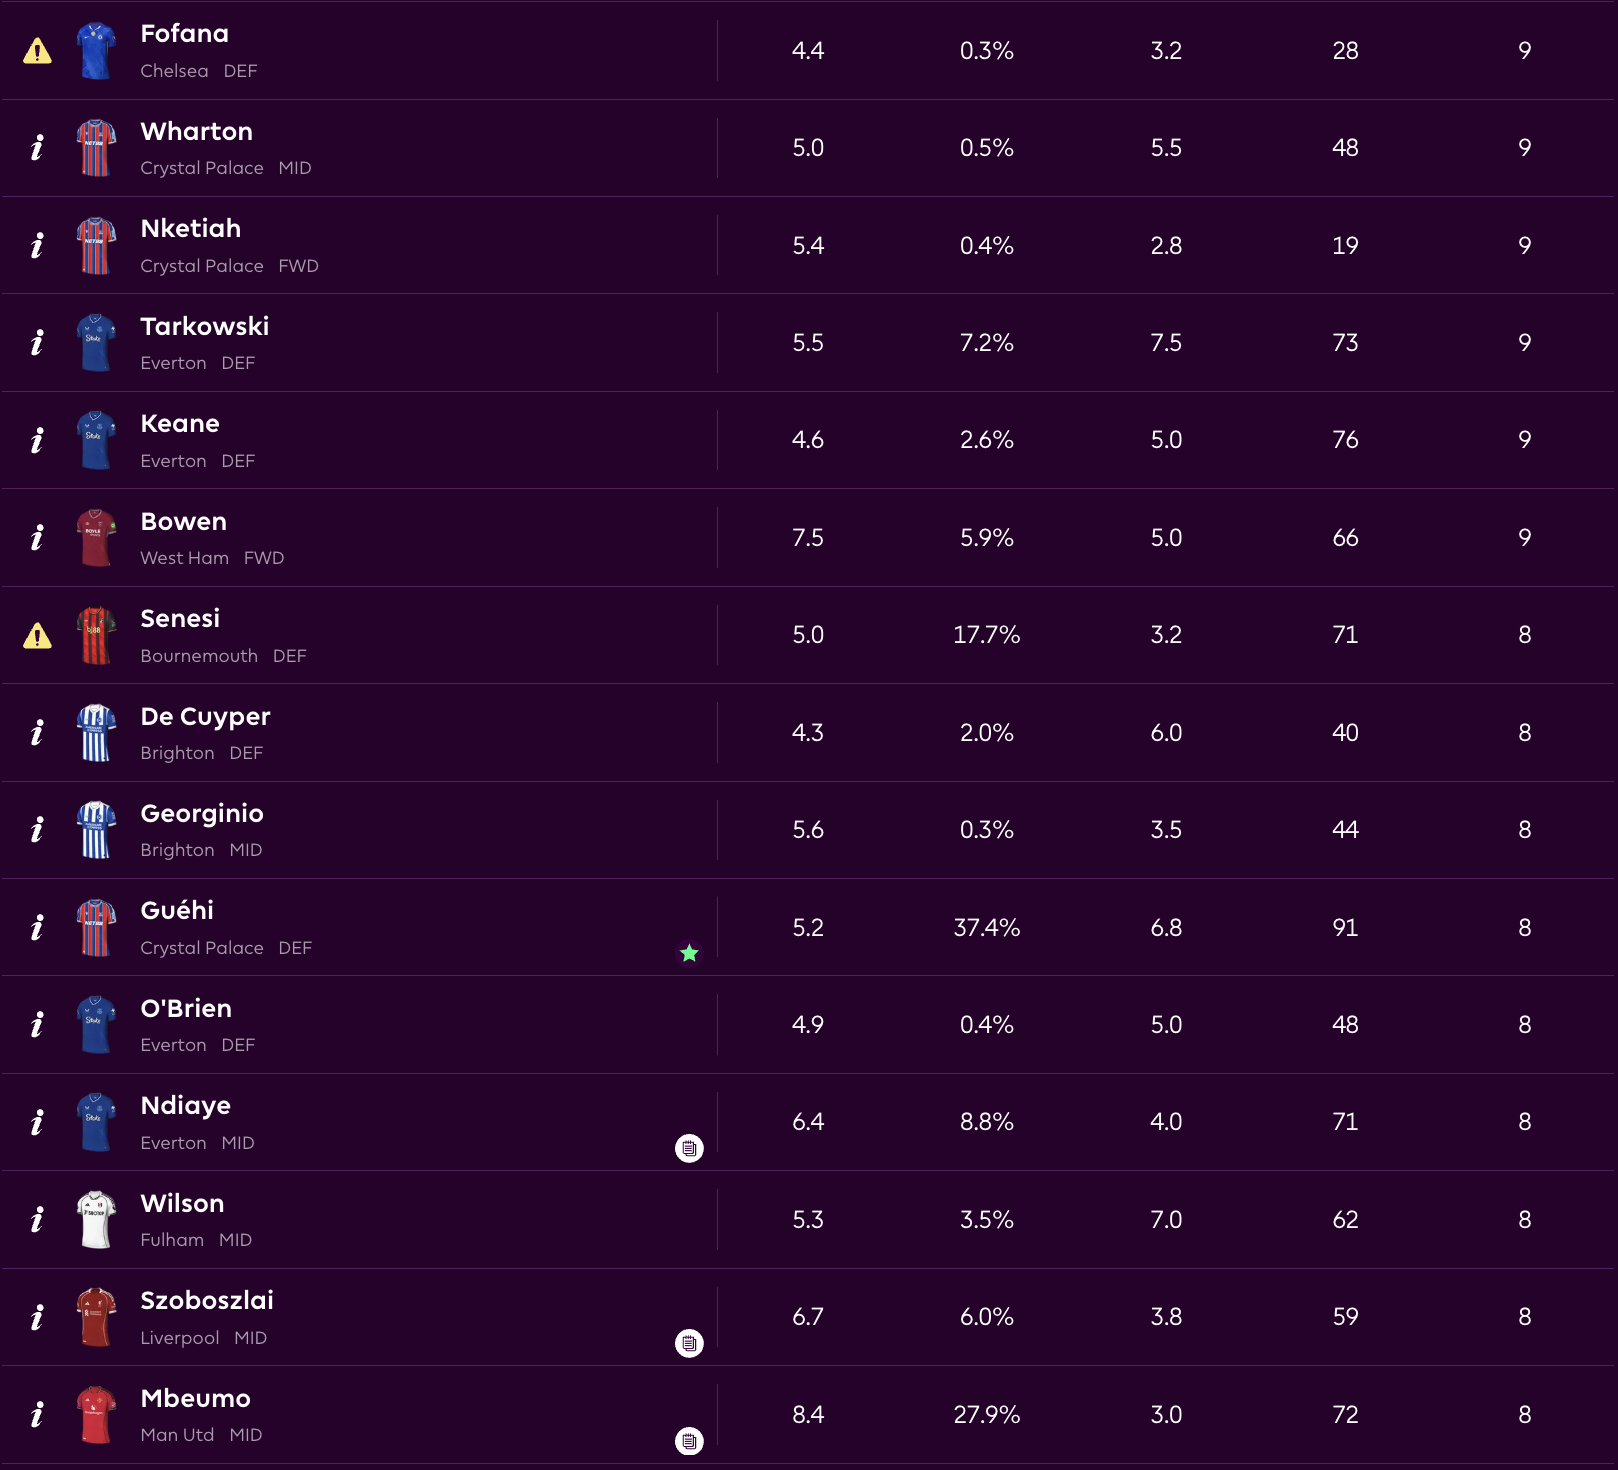
Task: Click Szoboszlai's Liverpool shirt image
Action: pos(96,1317)
